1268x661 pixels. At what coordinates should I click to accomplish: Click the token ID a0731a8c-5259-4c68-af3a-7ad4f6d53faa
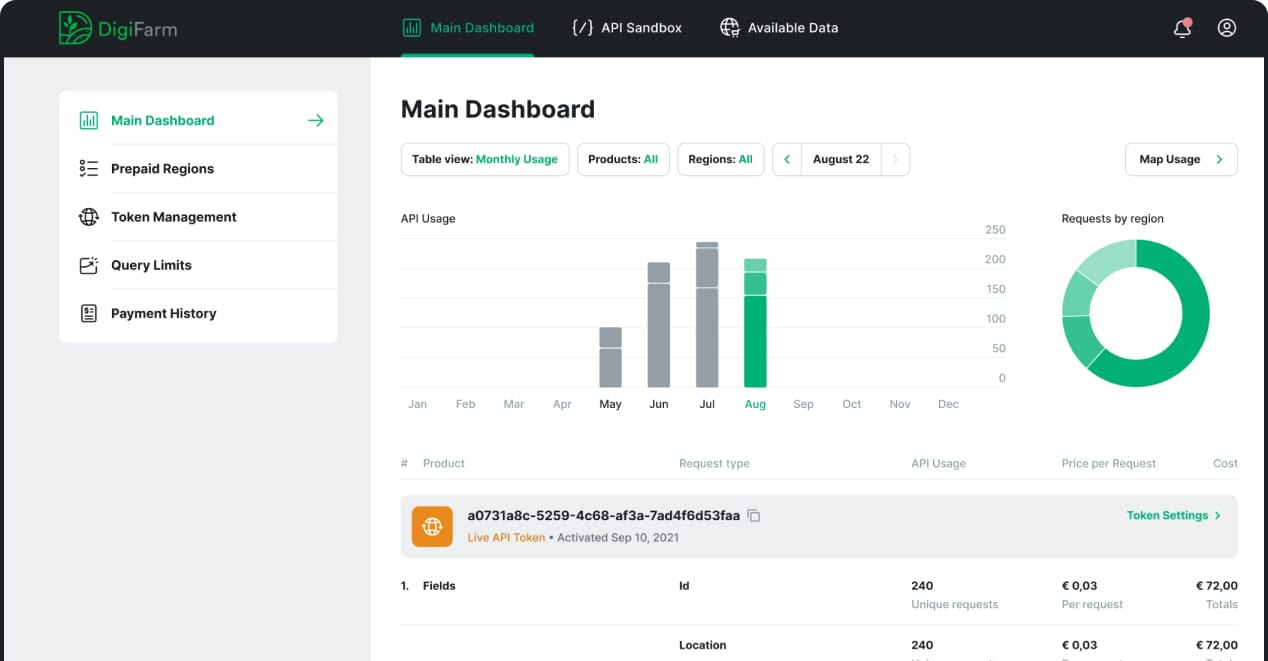tap(604, 516)
